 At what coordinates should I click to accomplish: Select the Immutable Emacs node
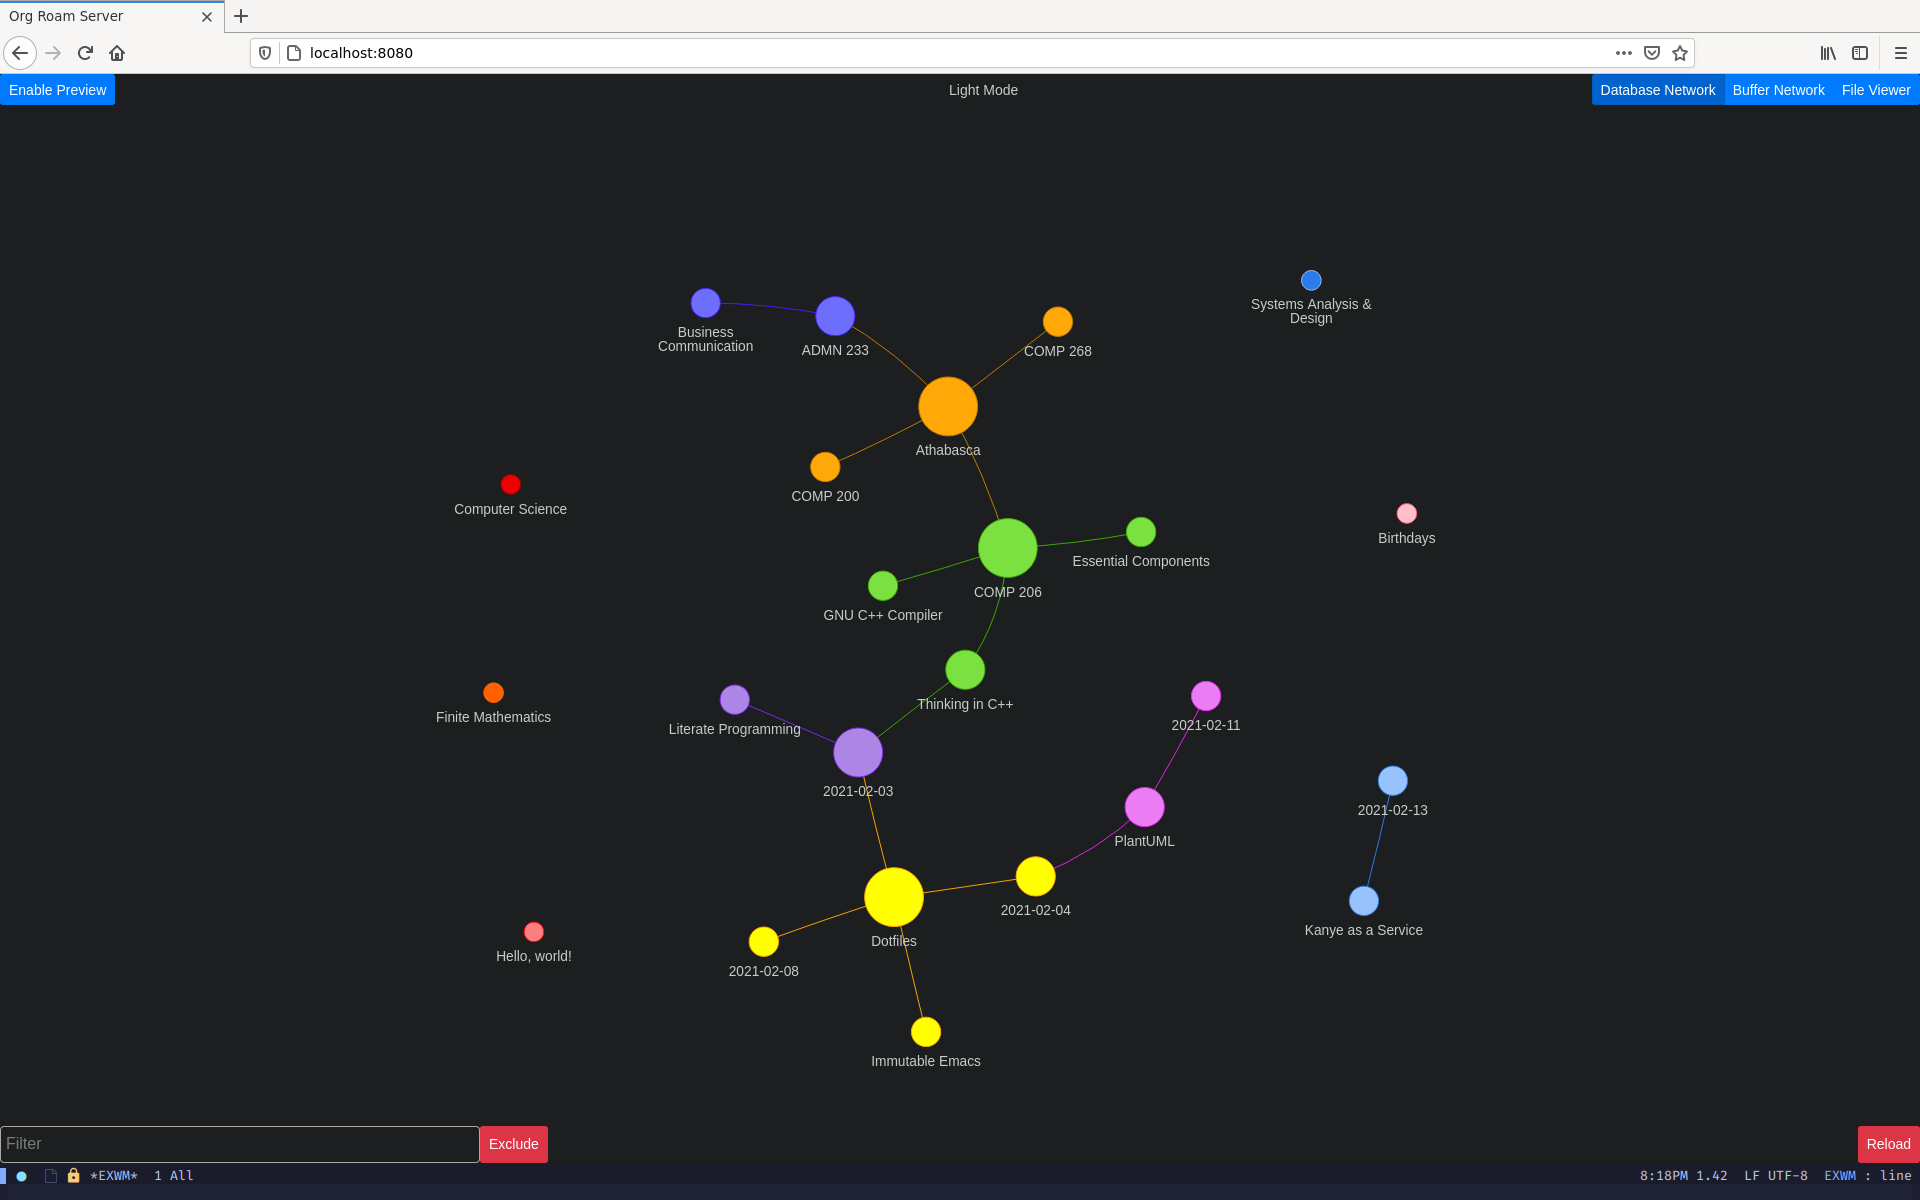926,1031
